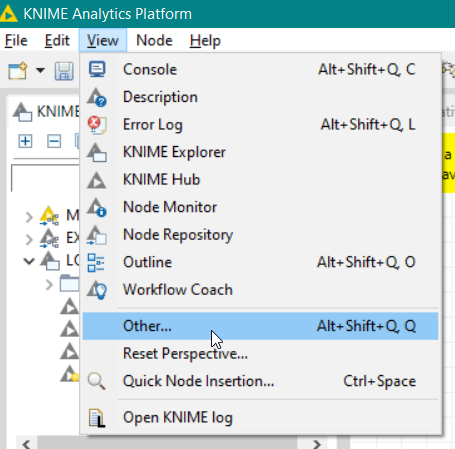
Task: Open the Node menu
Action: (154, 41)
